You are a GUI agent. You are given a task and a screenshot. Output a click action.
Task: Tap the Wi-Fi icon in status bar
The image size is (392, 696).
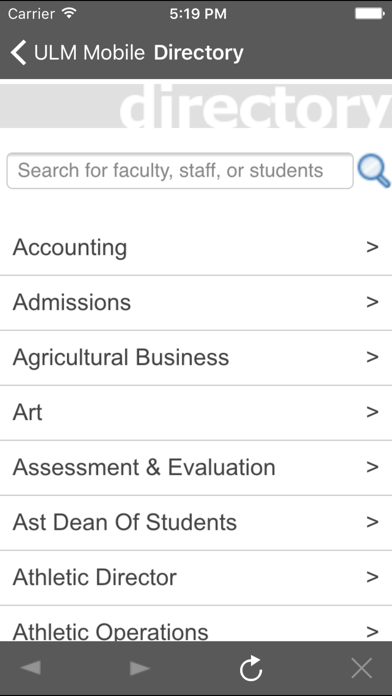(69, 13)
